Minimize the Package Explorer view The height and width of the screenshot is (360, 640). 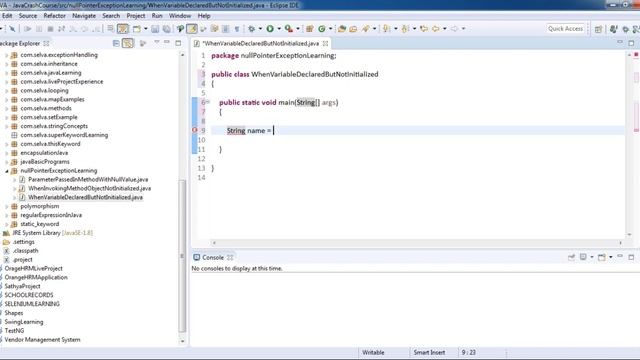(167, 42)
